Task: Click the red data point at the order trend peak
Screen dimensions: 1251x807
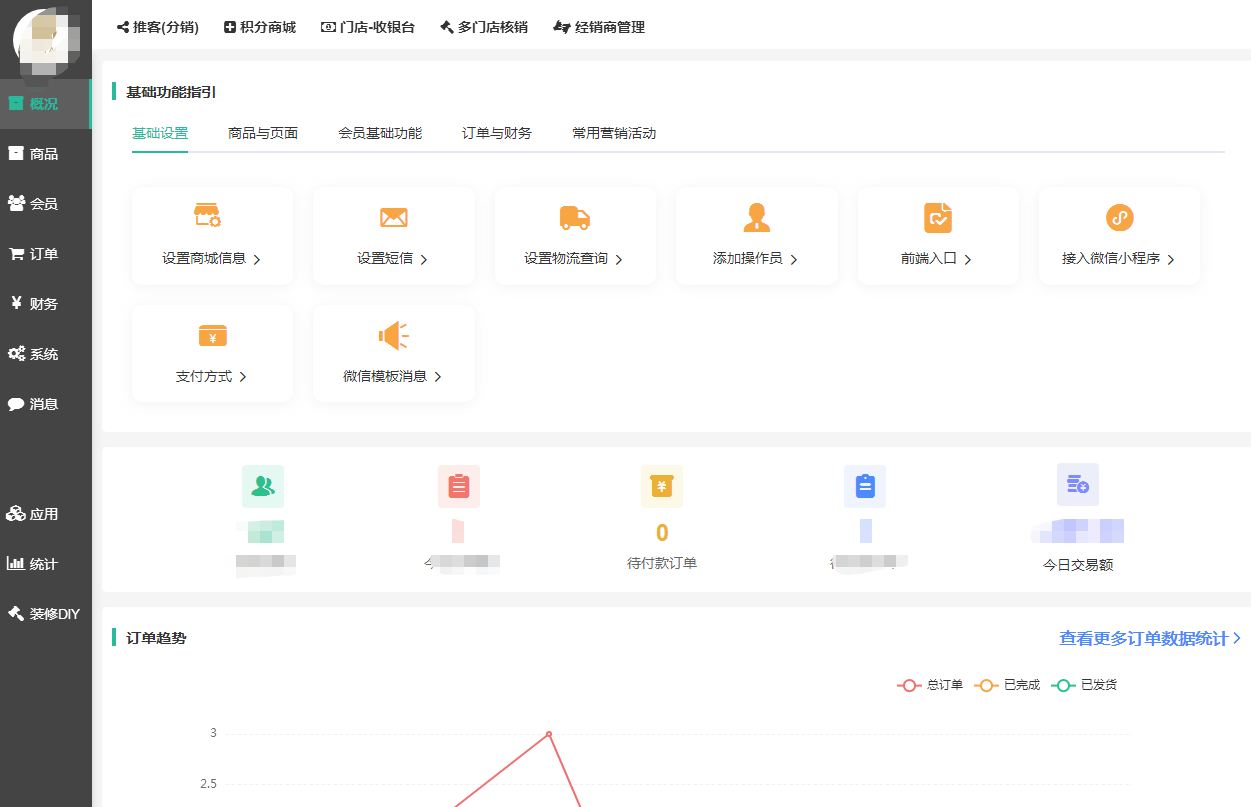Action: (x=549, y=734)
